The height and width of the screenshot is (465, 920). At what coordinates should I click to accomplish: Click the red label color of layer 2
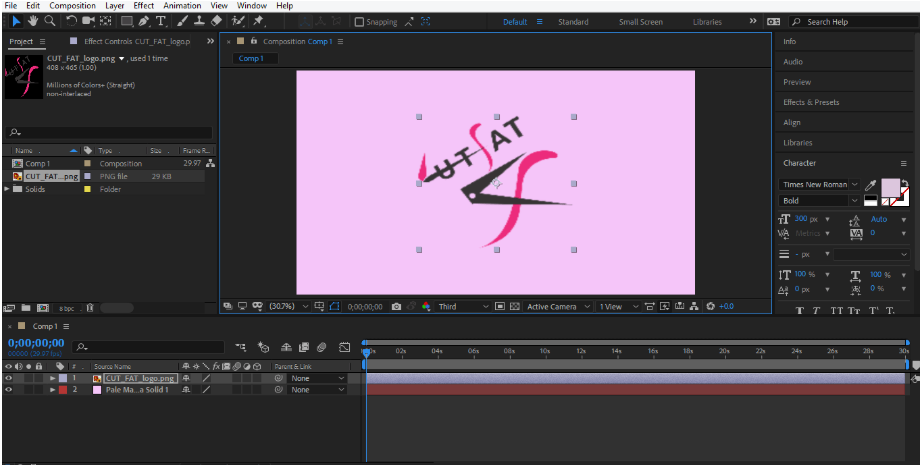[63, 389]
